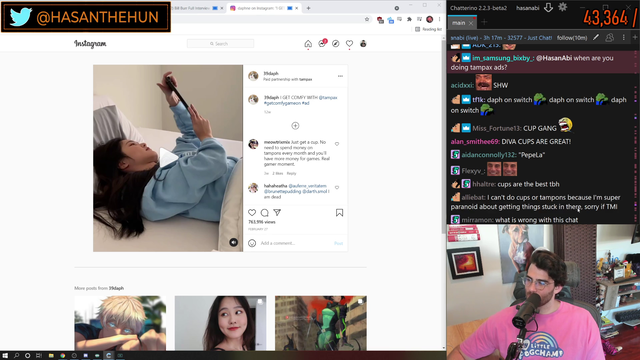Image resolution: width=640 pixels, height=360 pixels.
Task: Open Chrome extensions puzzle icon
Action: click(409, 19)
